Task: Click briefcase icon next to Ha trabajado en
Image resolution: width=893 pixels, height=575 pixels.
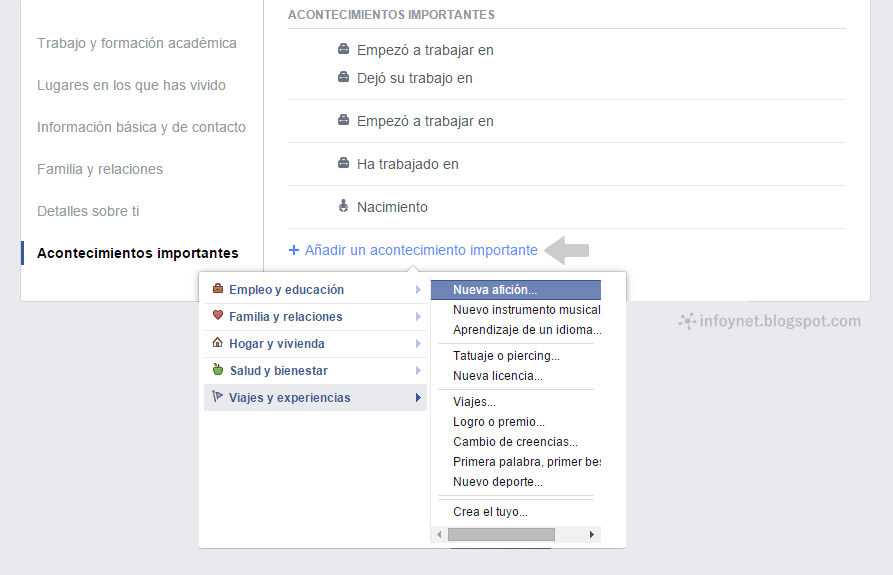Action: click(343, 163)
